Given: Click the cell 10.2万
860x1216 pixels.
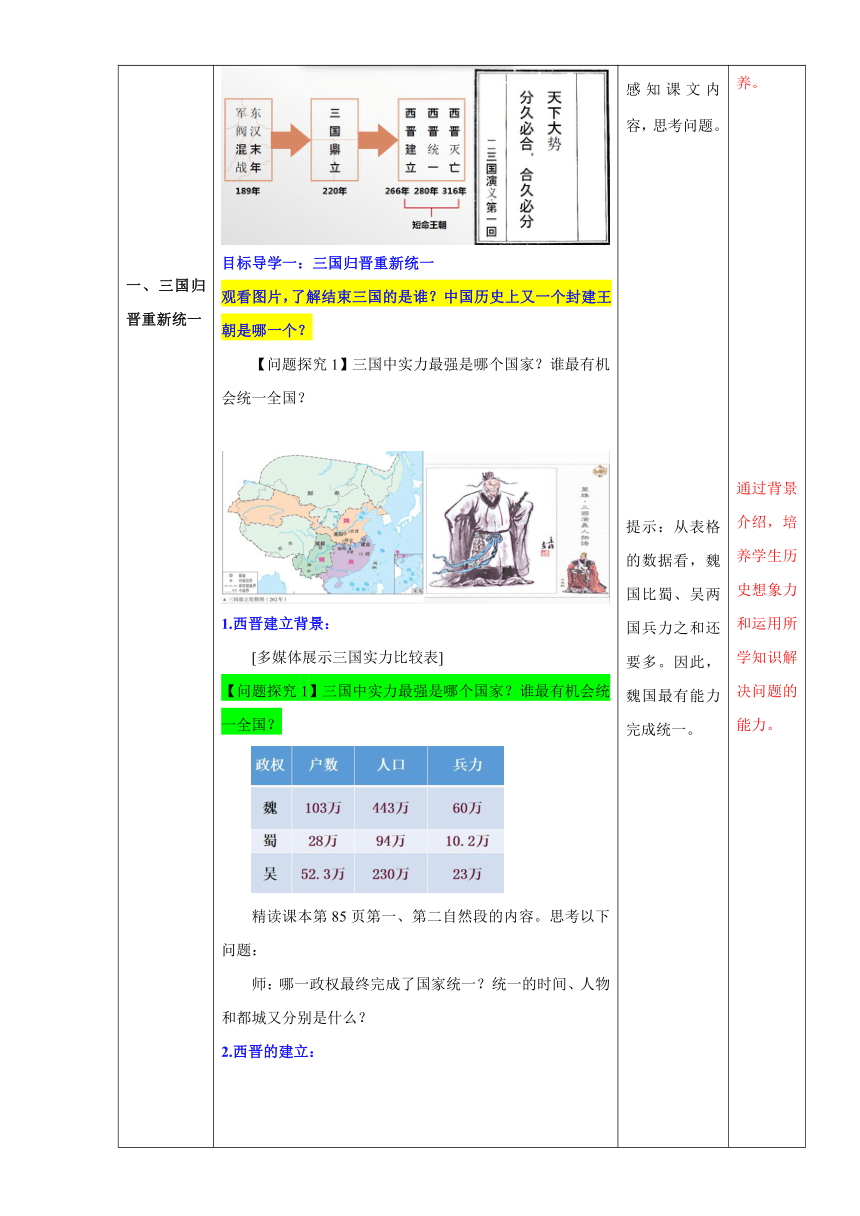Looking at the screenshot, I should tap(466, 841).
